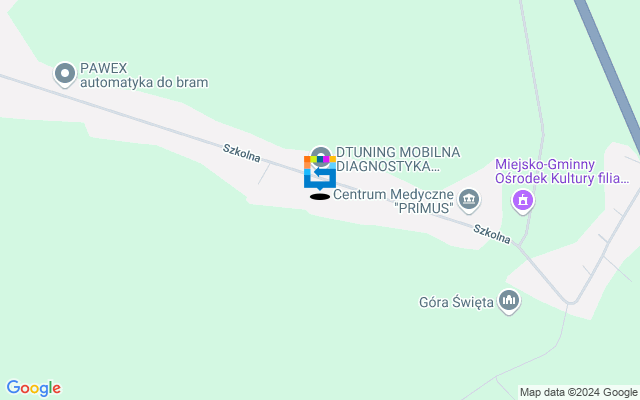This screenshot has width=640, height=400.
Task: Select the Centrum Medyczne "PRIMUS" text label
Action: tap(393, 201)
